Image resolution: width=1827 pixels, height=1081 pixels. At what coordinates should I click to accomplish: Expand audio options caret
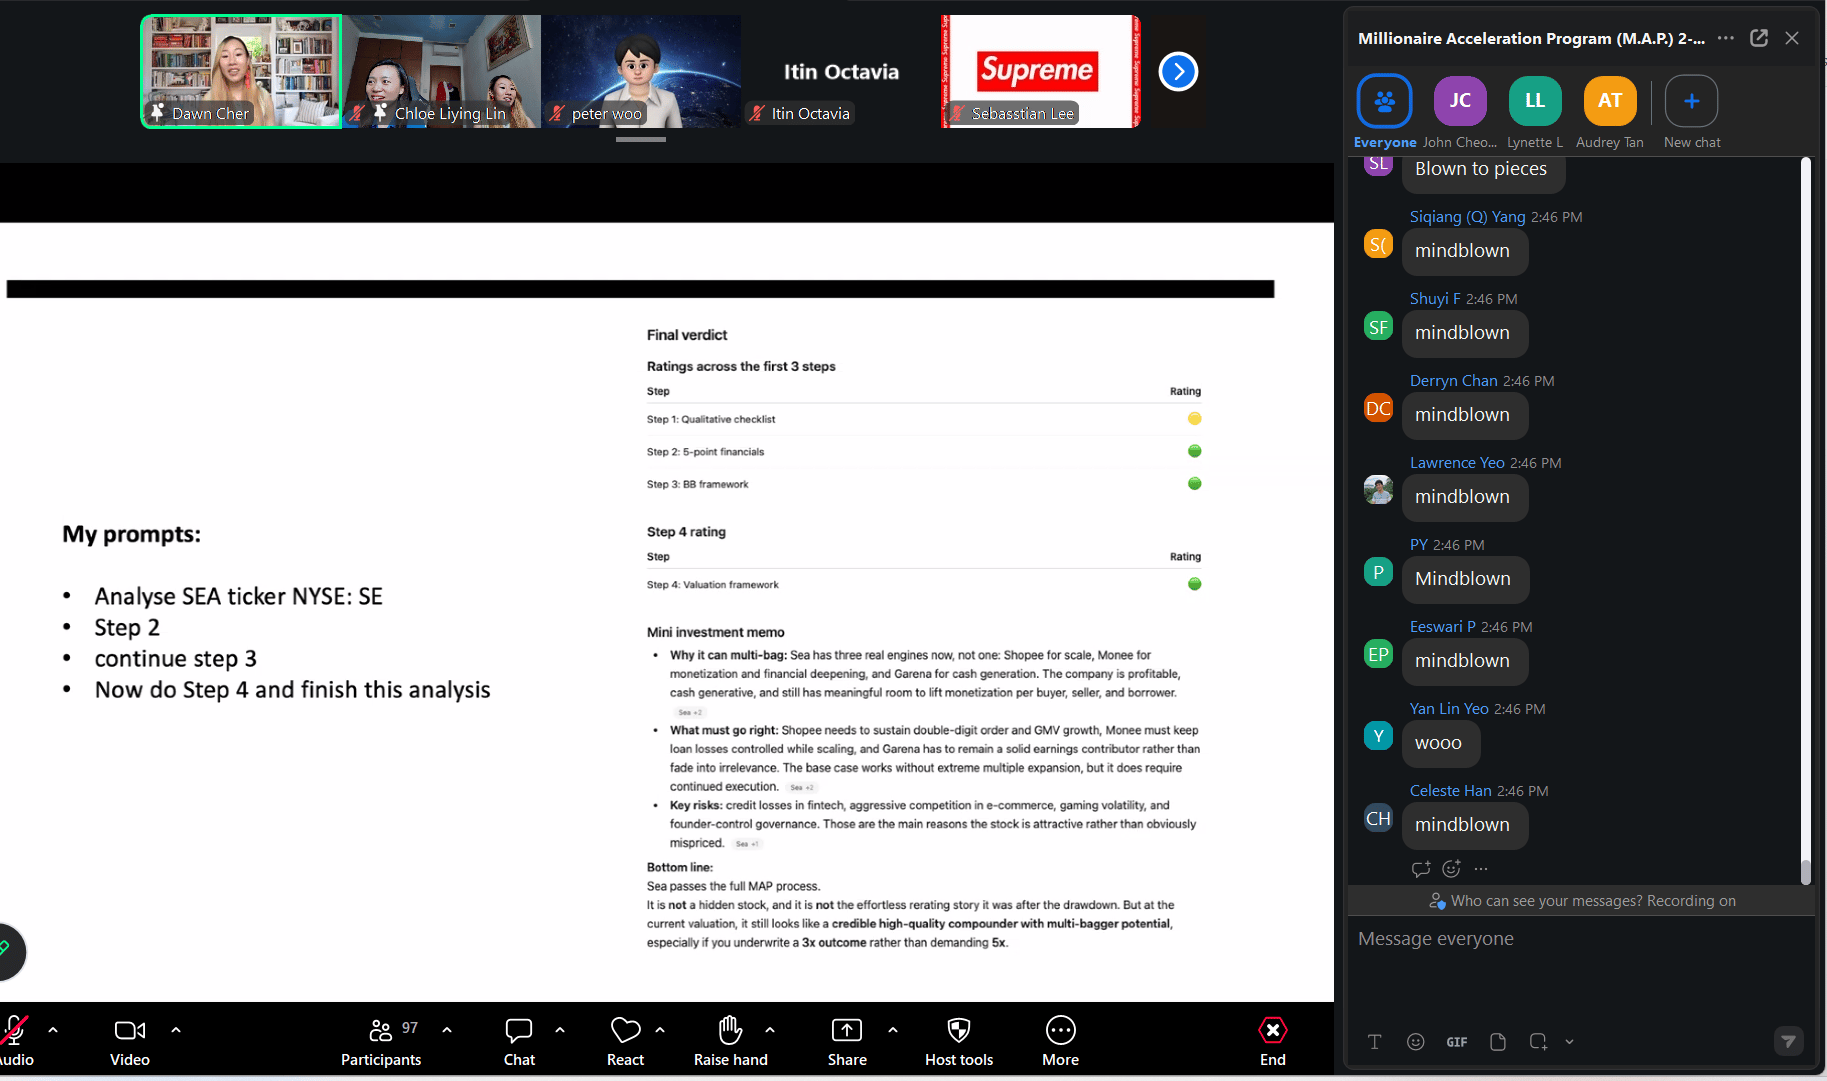pos(53,1029)
